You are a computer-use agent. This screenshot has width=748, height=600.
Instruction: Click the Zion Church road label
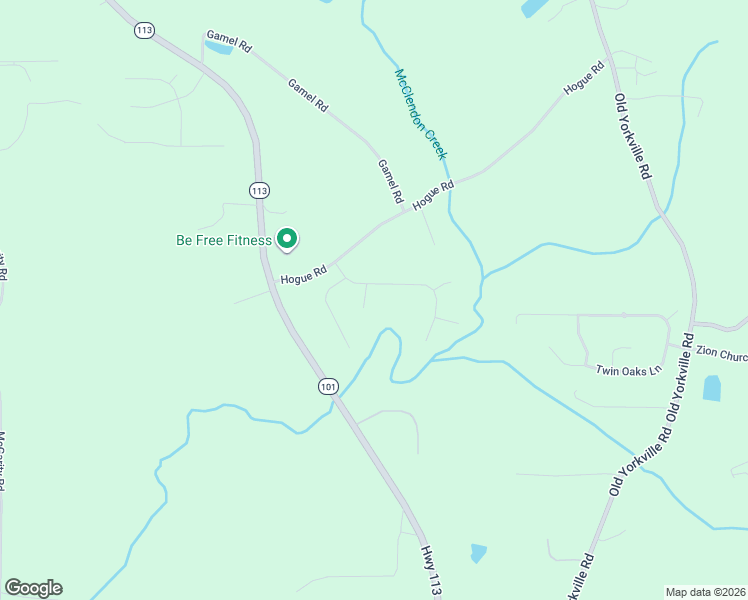click(721, 353)
